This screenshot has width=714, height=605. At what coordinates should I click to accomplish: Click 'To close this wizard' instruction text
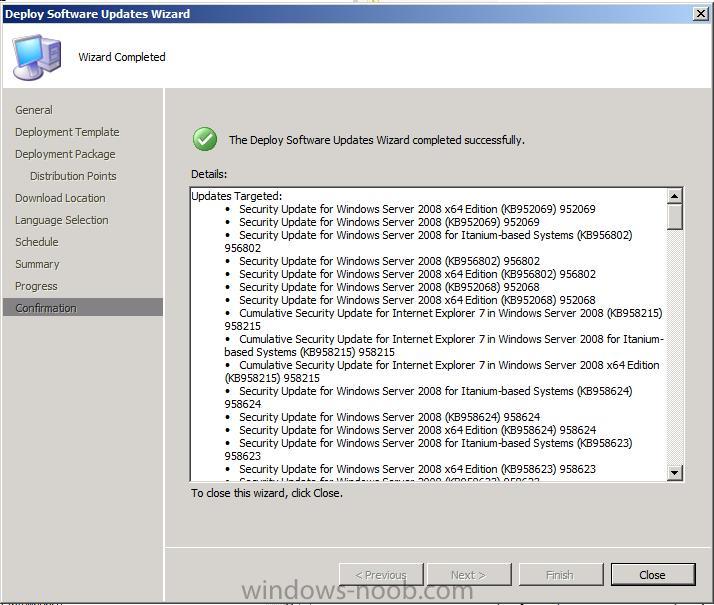(x=267, y=493)
